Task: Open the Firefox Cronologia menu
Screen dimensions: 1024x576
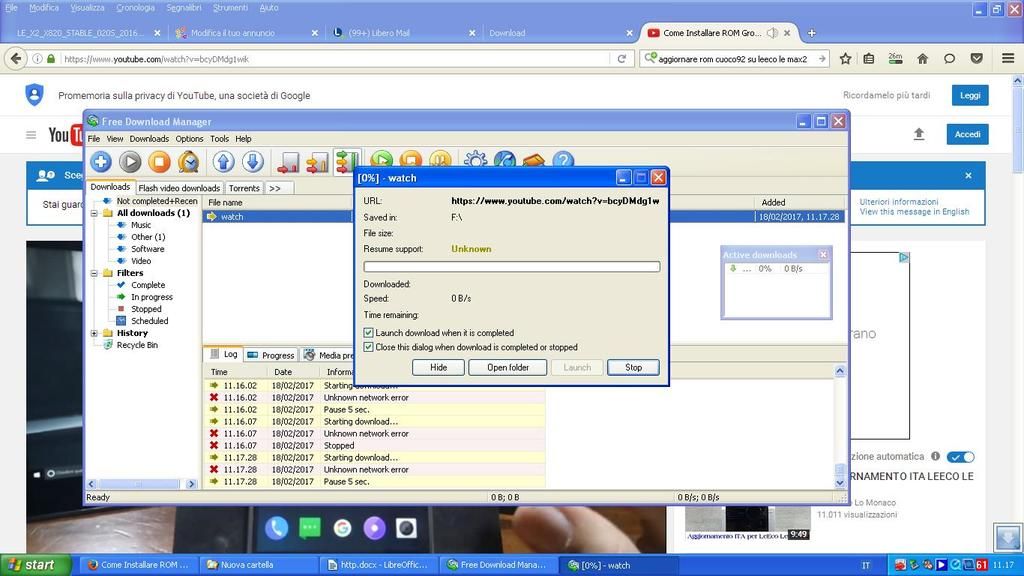Action: tap(135, 8)
